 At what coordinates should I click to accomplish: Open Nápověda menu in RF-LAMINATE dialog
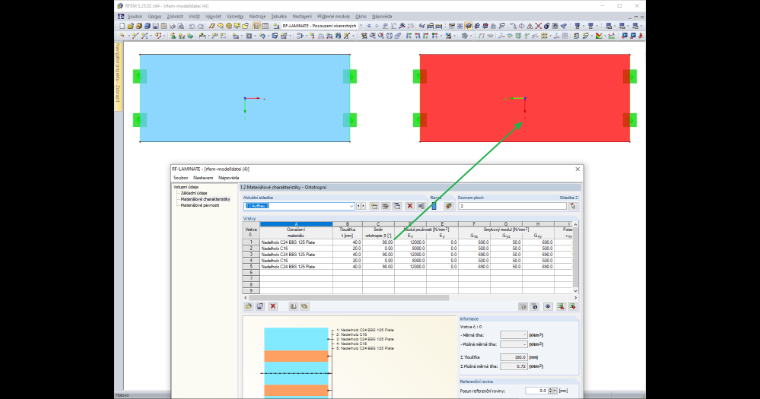[x=228, y=178]
